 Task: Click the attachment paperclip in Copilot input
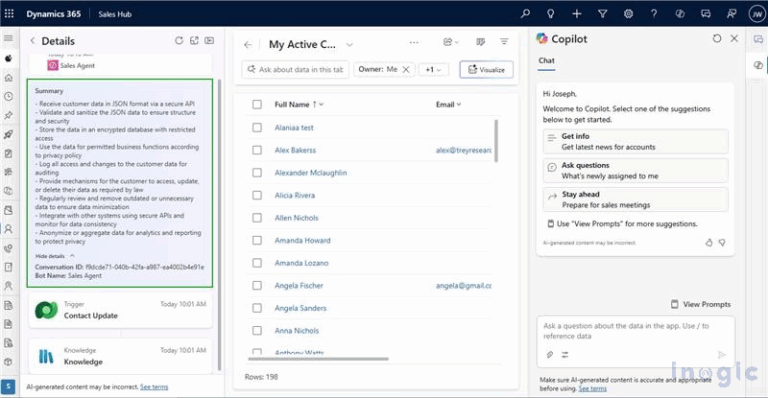coord(550,354)
